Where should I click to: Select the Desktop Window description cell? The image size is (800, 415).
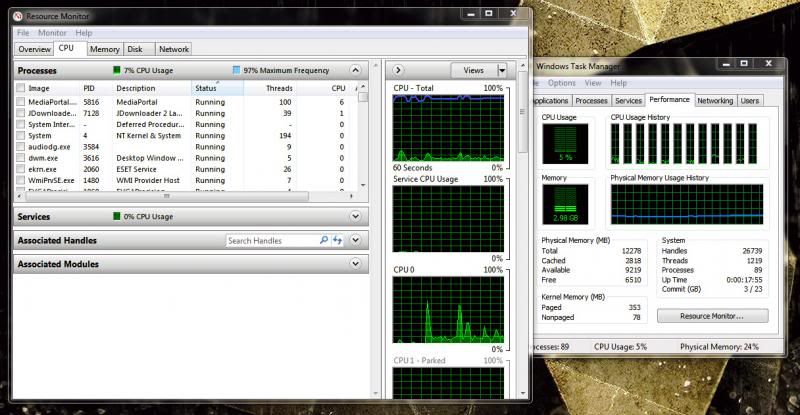click(x=149, y=158)
